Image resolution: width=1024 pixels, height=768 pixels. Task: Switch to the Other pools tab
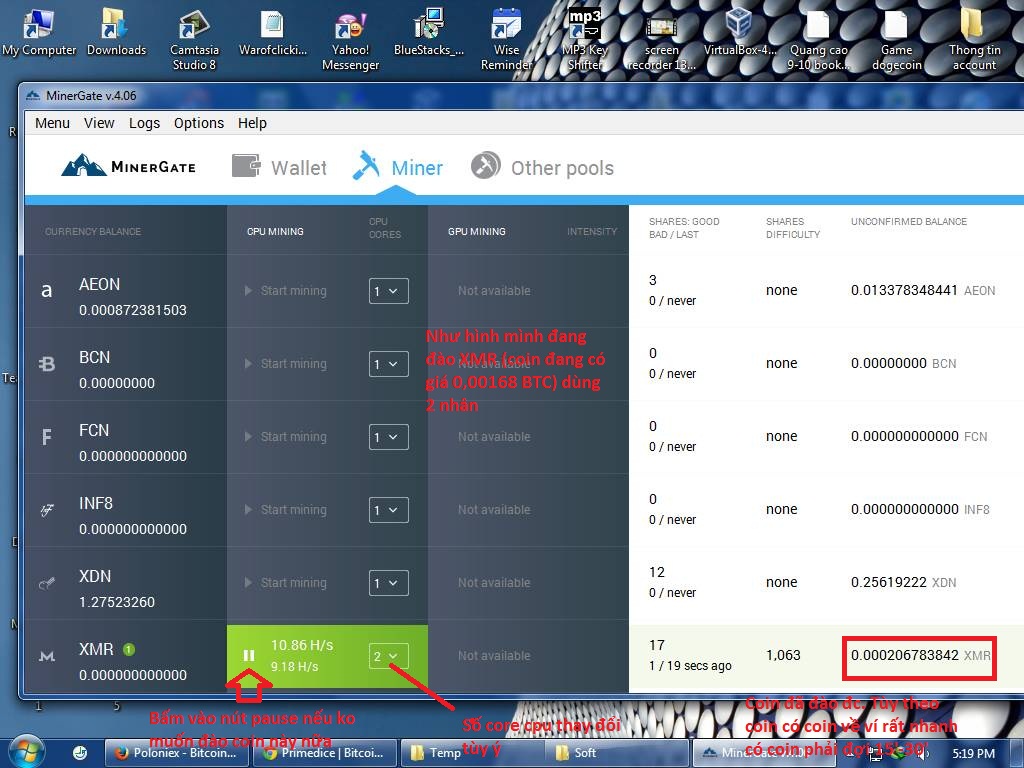(543, 167)
